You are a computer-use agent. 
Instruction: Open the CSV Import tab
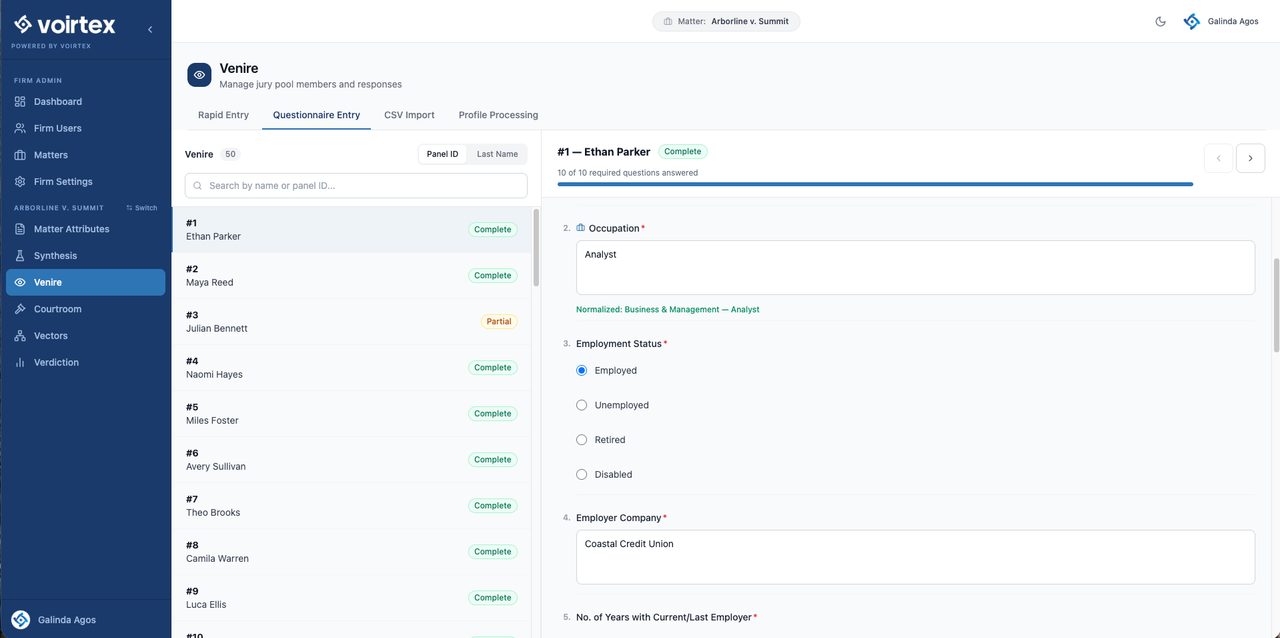[x=409, y=115]
